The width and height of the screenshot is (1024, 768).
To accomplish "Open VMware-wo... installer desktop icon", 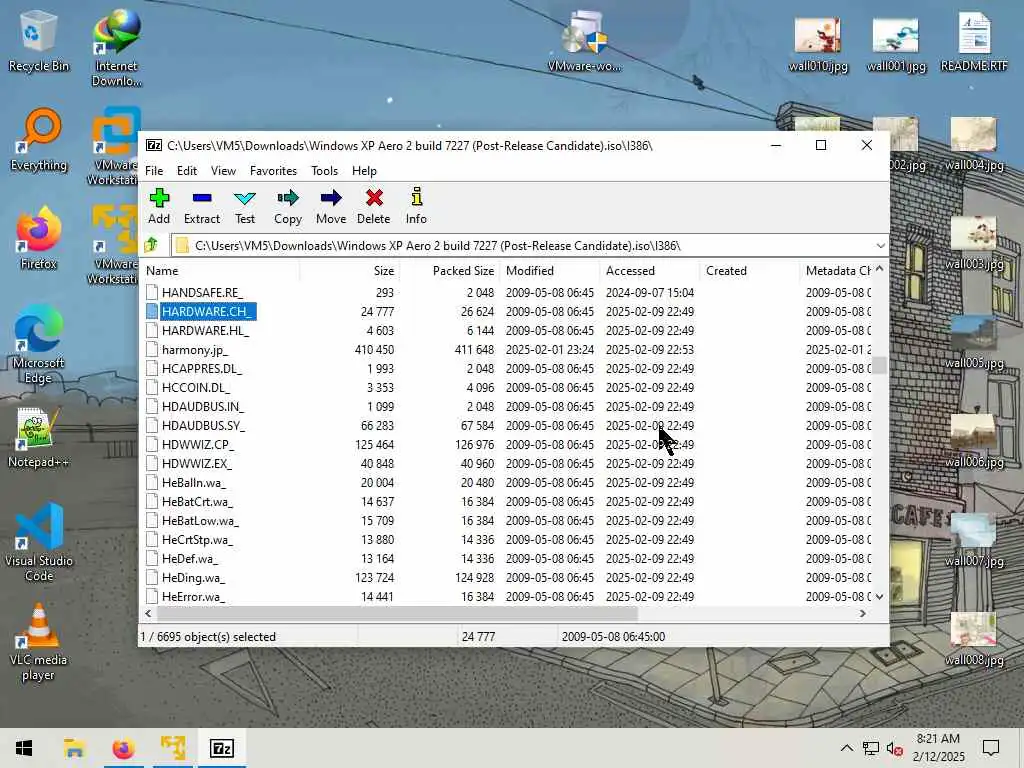I will point(584,40).
